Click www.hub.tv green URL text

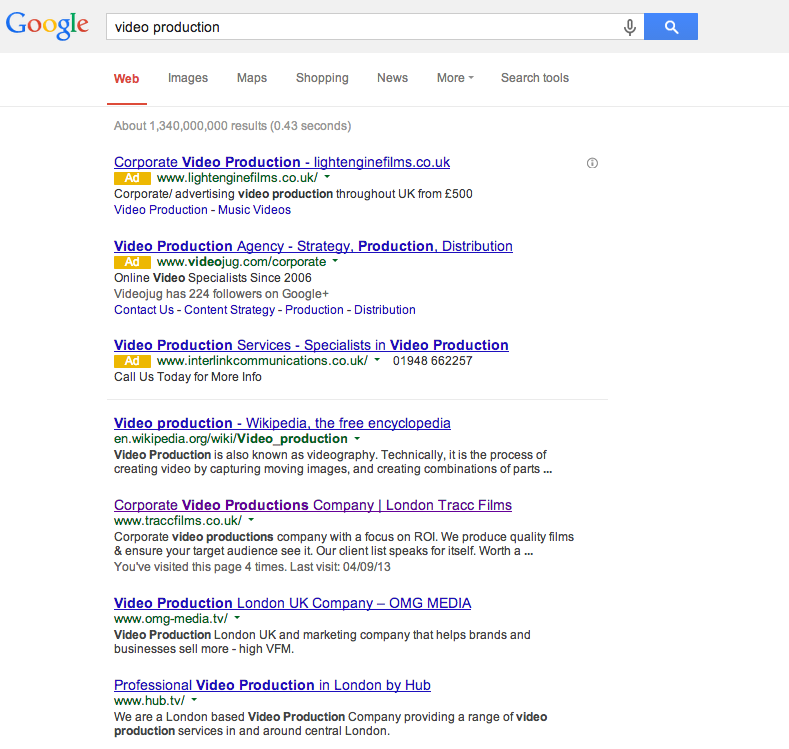pyautogui.click(x=149, y=701)
